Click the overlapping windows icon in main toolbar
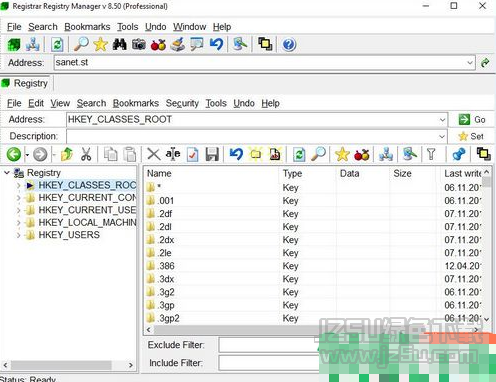 pyautogui.click(x=265, y=44)
